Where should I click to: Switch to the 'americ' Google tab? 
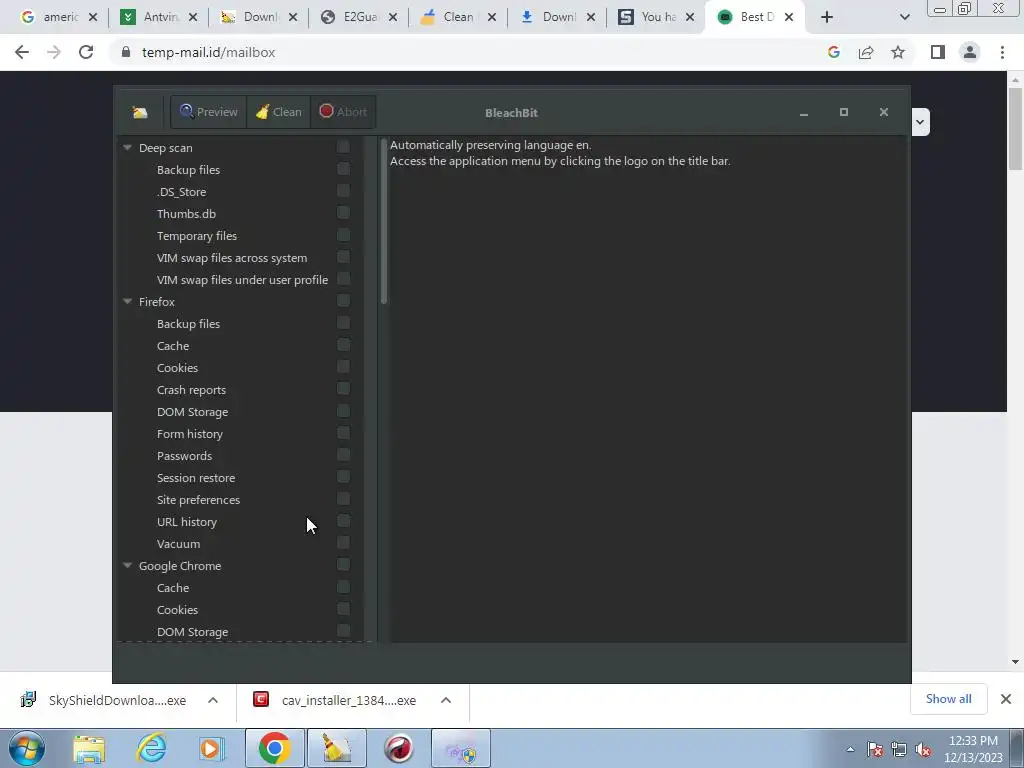(x=59, y=17)
